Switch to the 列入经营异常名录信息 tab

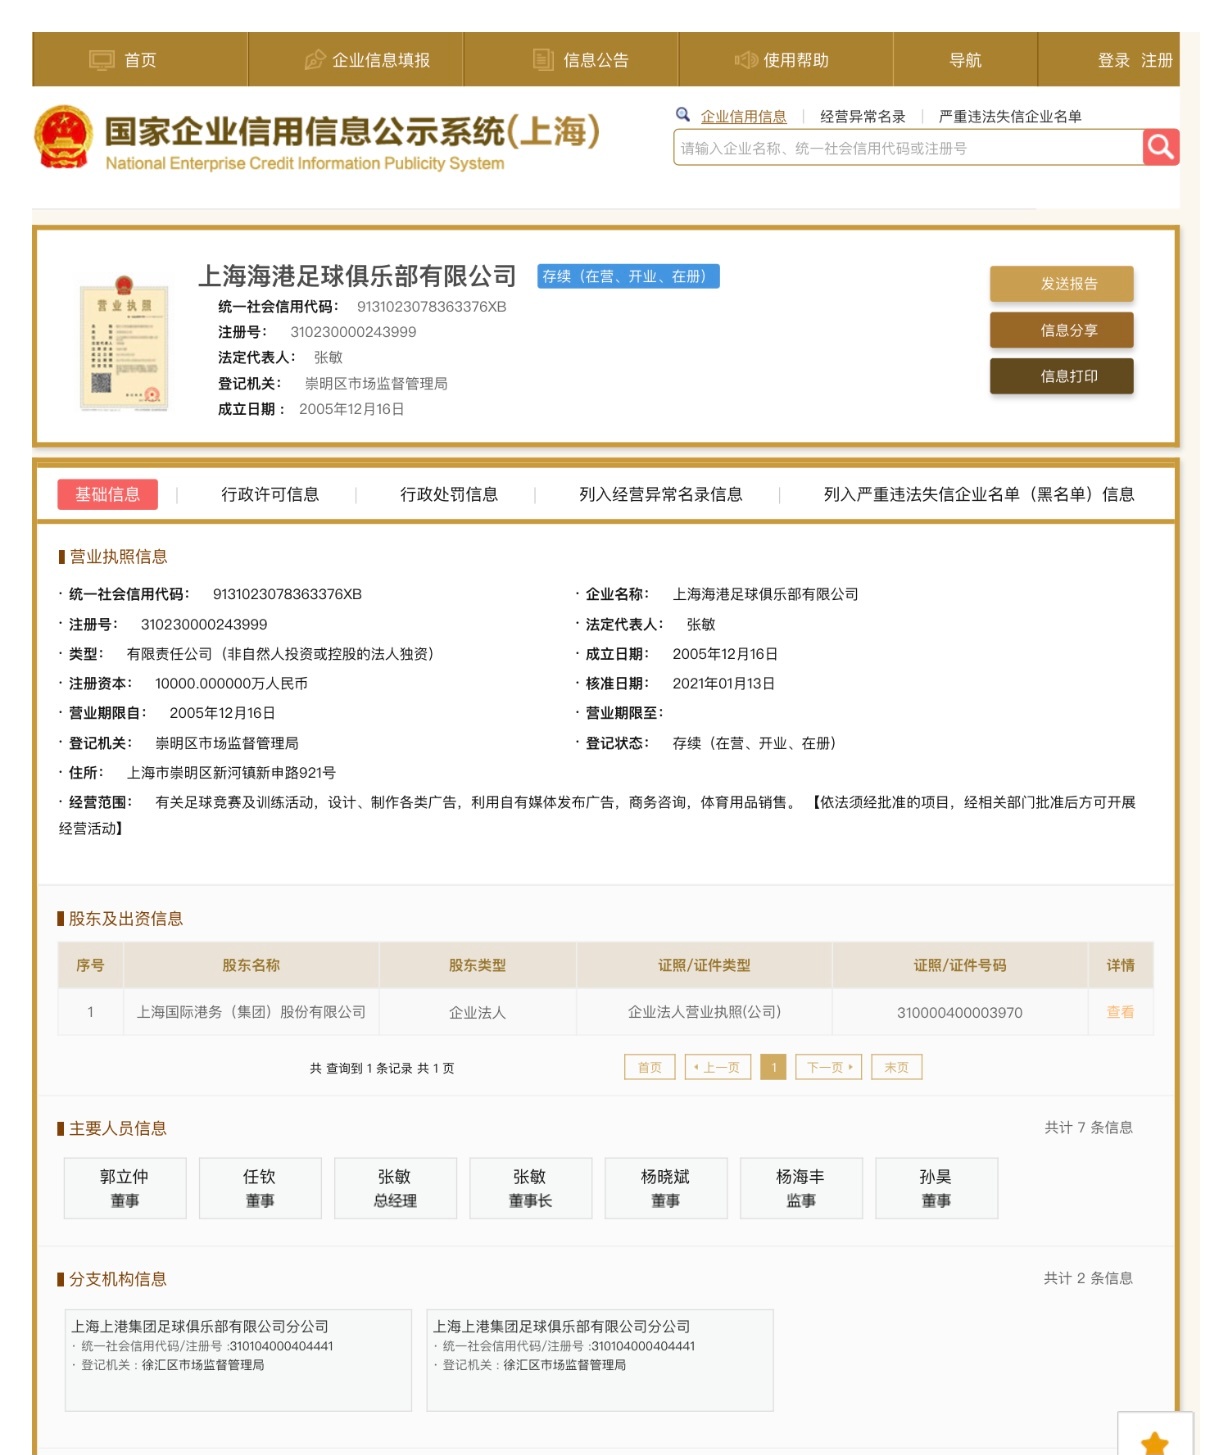(x=660, y=494)
